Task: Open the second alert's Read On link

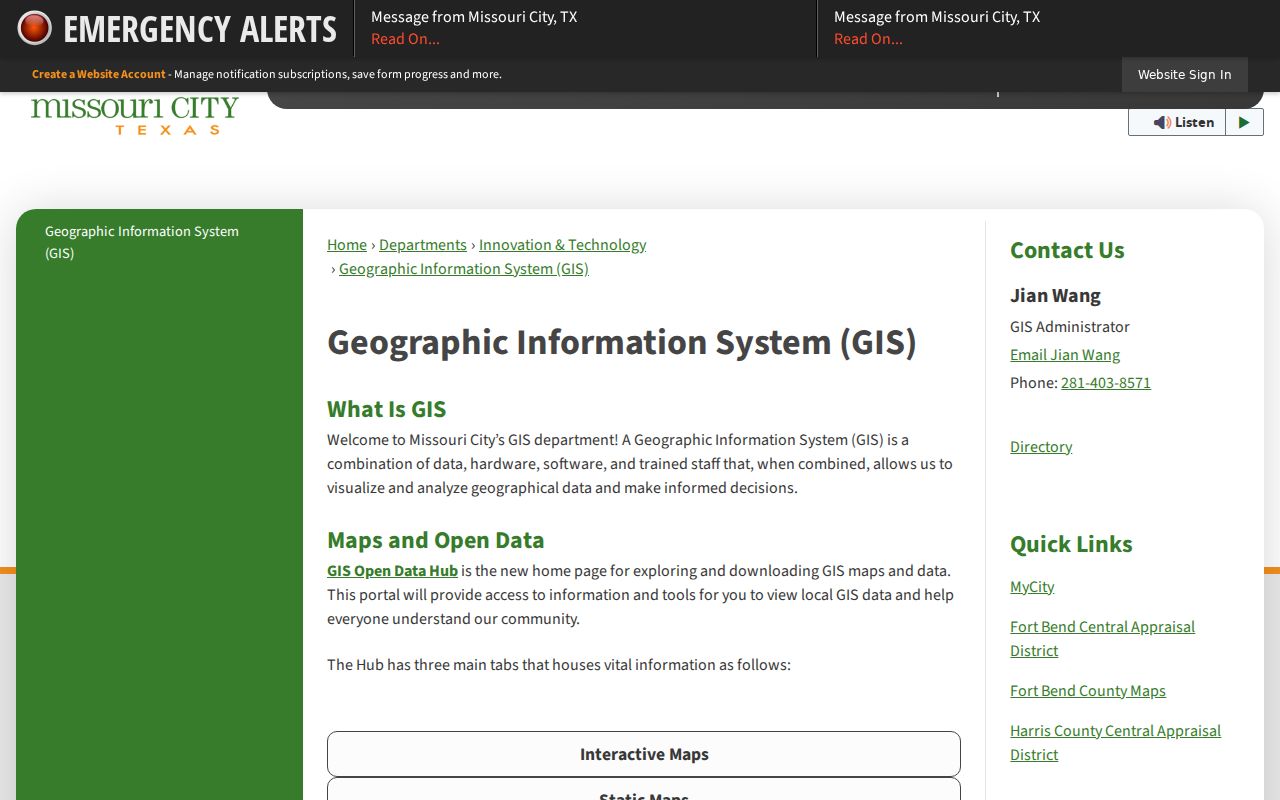Action: 868,39
